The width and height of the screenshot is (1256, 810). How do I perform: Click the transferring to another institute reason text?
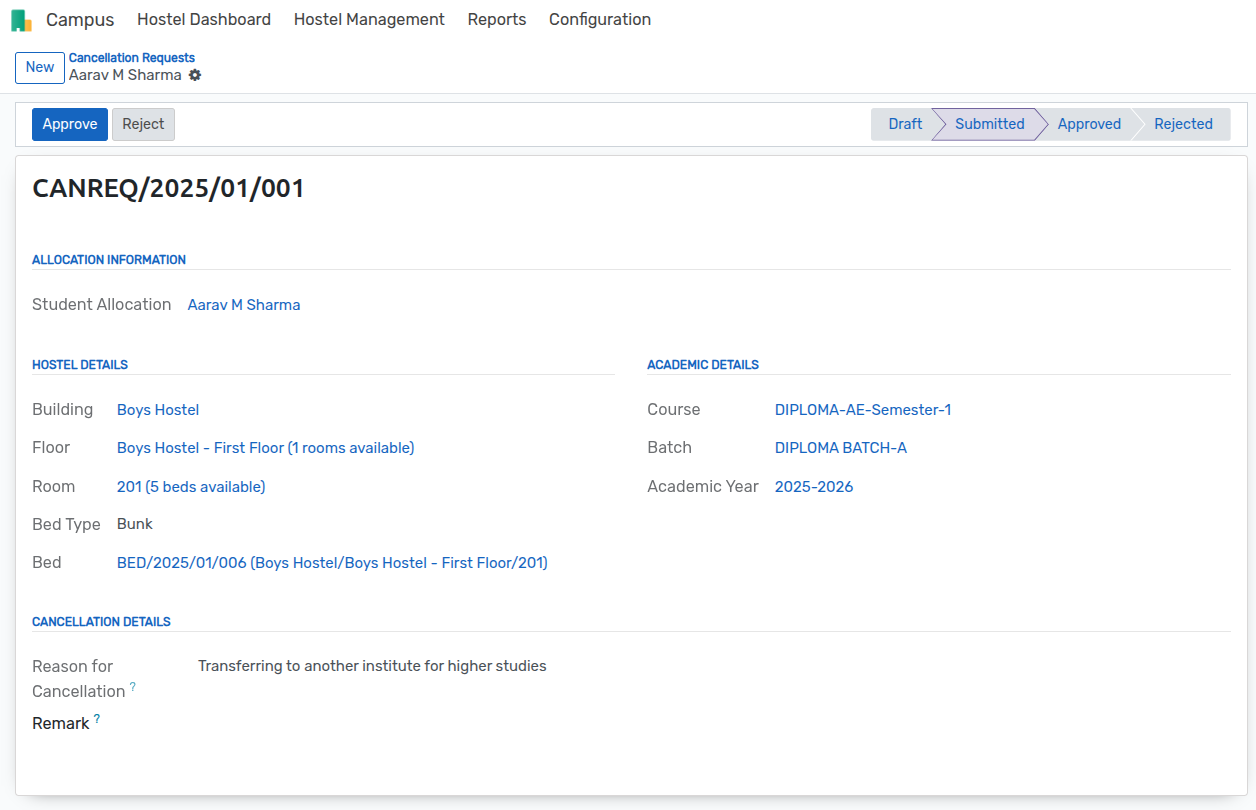372,666
